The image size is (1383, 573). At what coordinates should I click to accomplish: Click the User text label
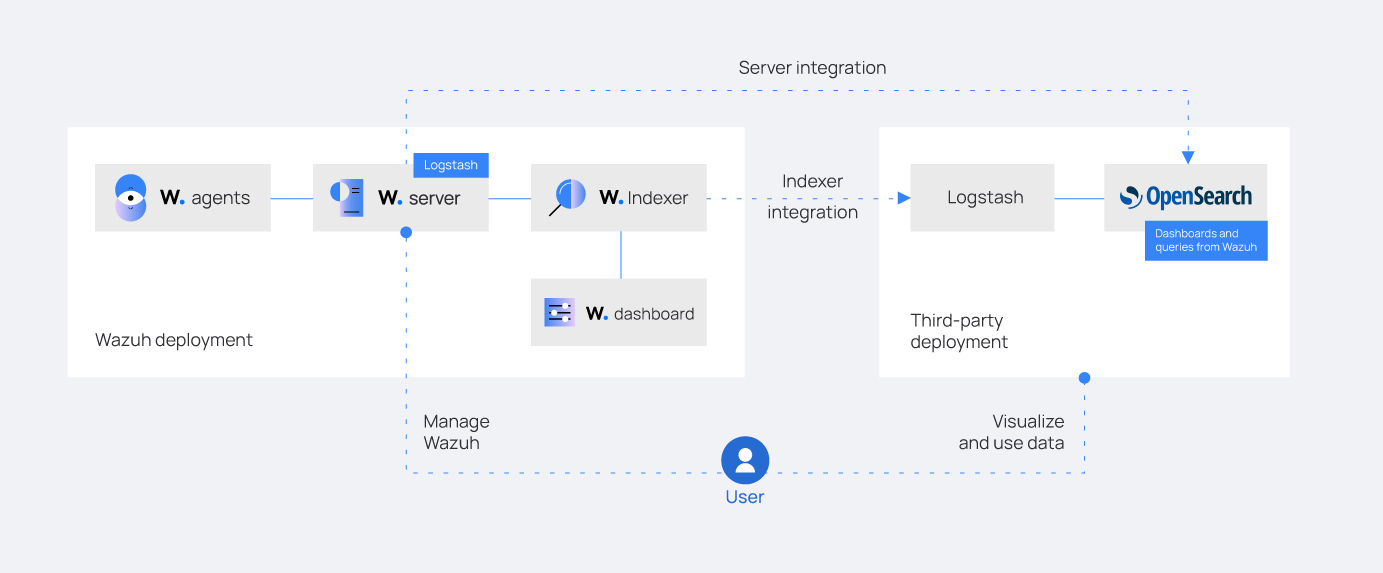(x=745, y=497)
